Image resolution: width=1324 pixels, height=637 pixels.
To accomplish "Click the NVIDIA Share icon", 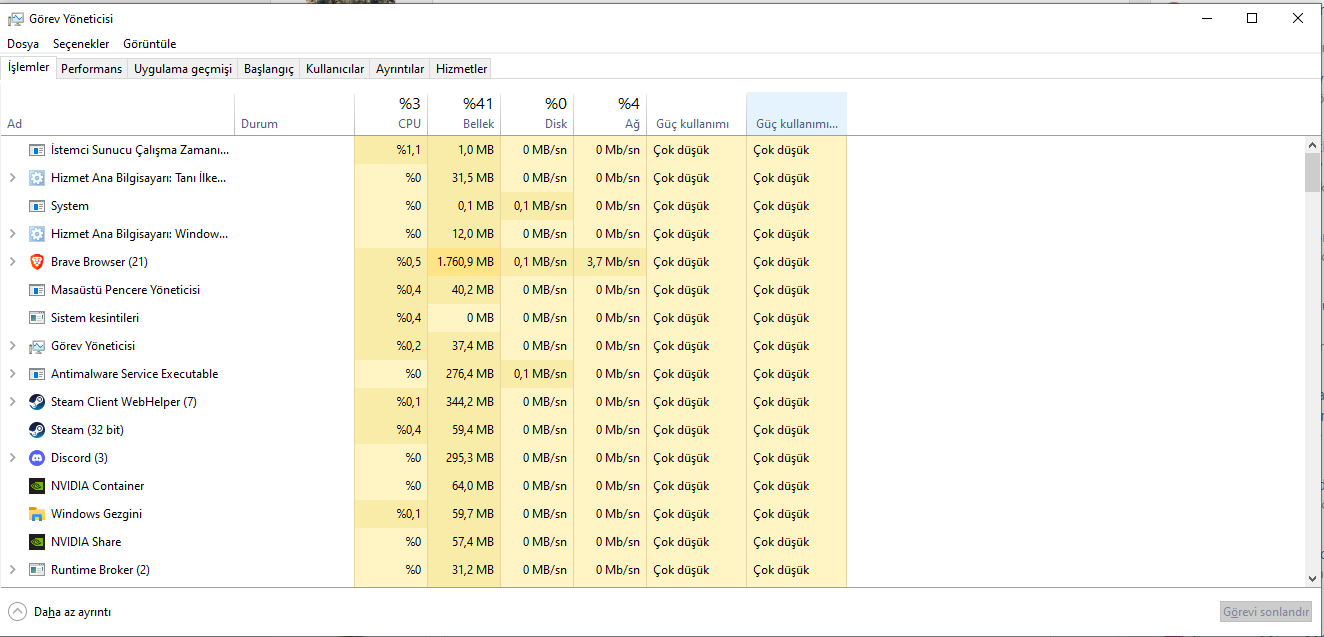I will click(x=37, y=542).
